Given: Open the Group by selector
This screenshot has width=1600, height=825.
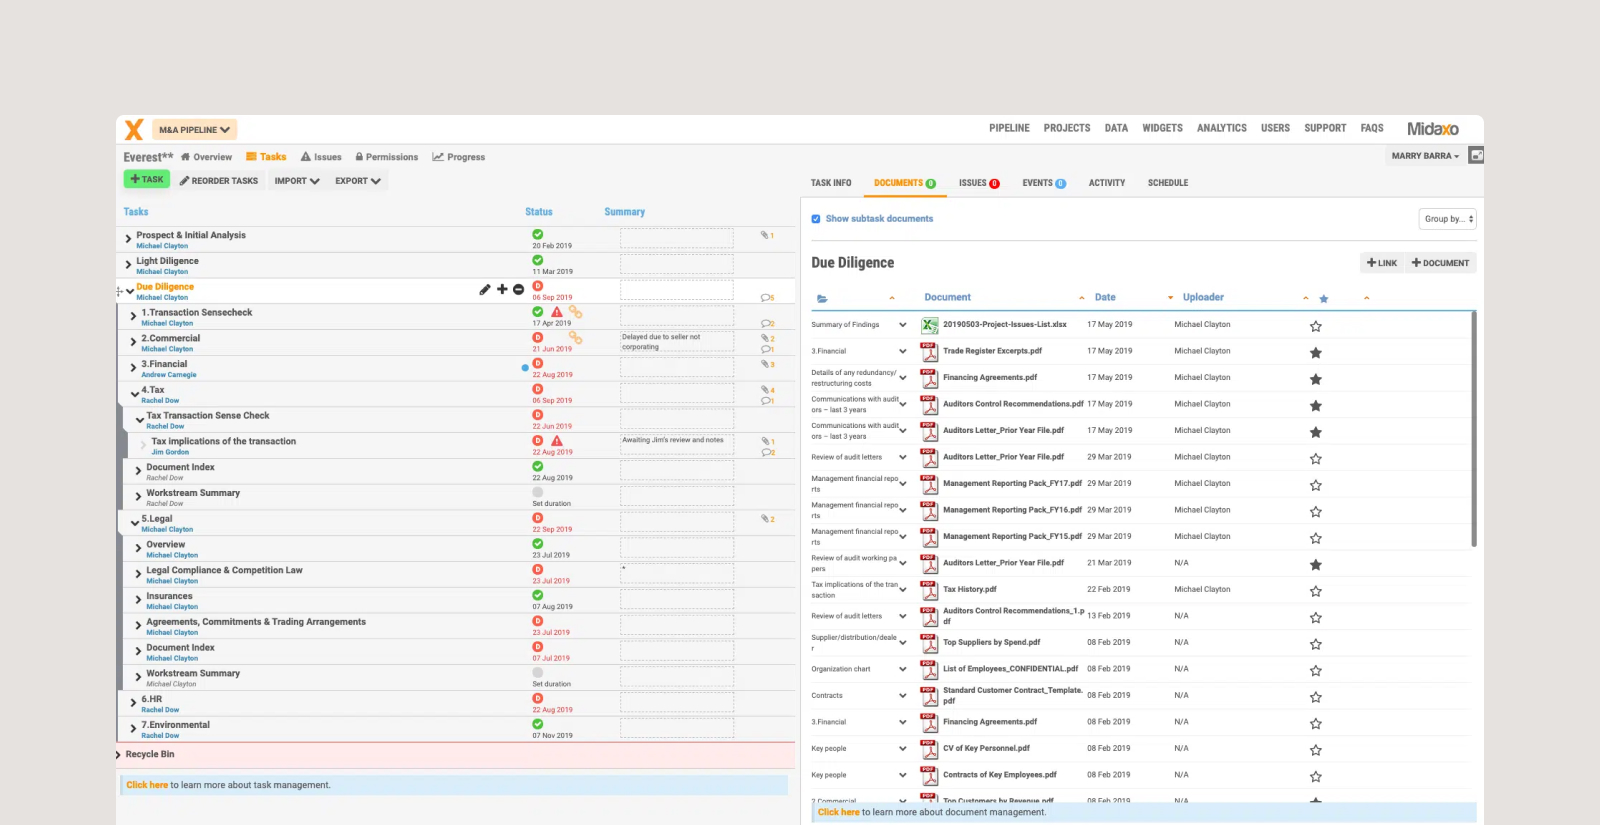Looking at the screenshot, I should (x=1447, y=219).
